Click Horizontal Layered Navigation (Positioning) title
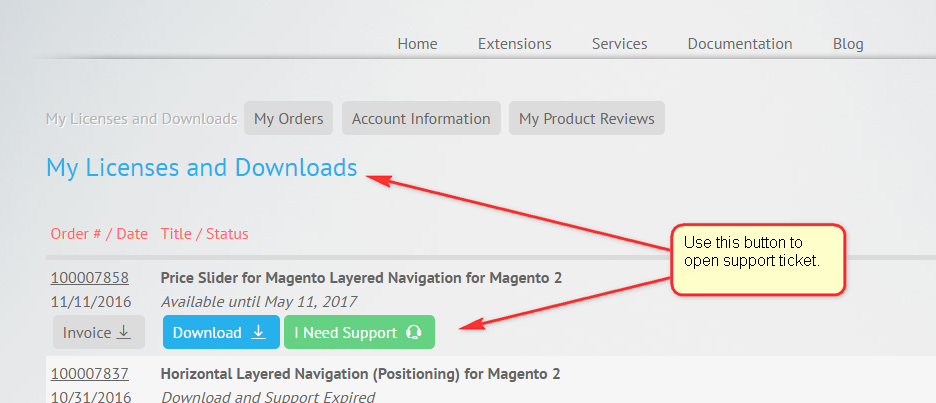 click(x=361, y=374)
